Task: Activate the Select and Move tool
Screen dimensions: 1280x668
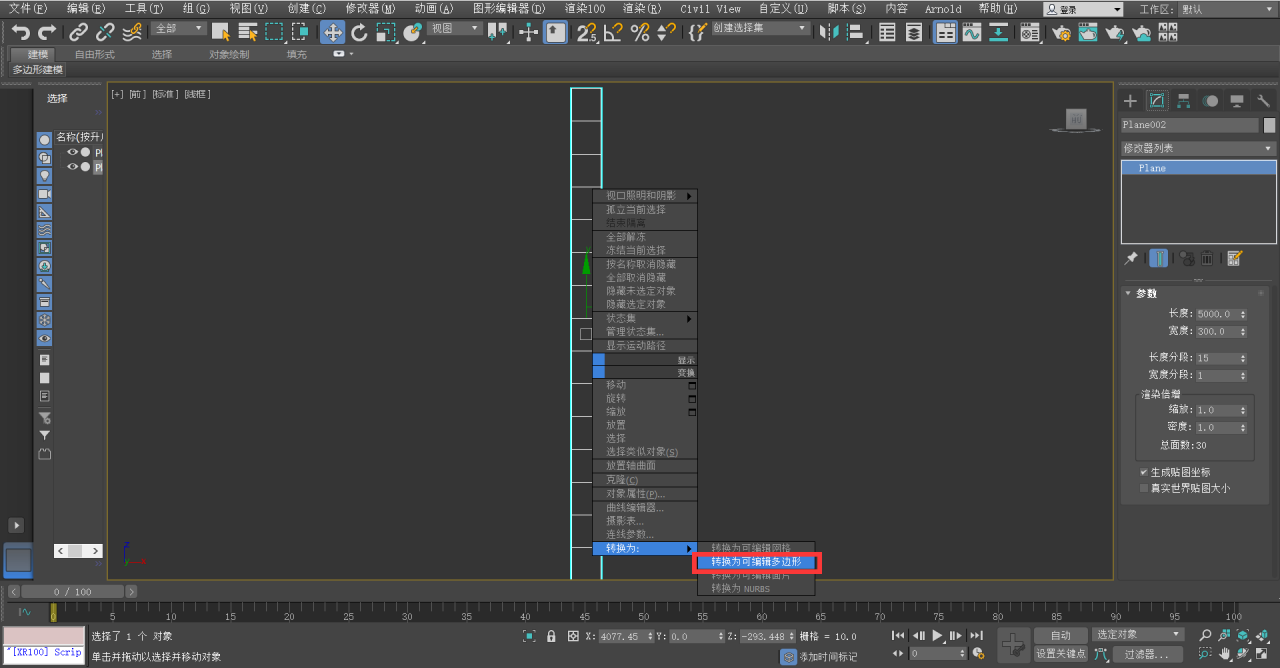Action: click(x=332, y=32)
